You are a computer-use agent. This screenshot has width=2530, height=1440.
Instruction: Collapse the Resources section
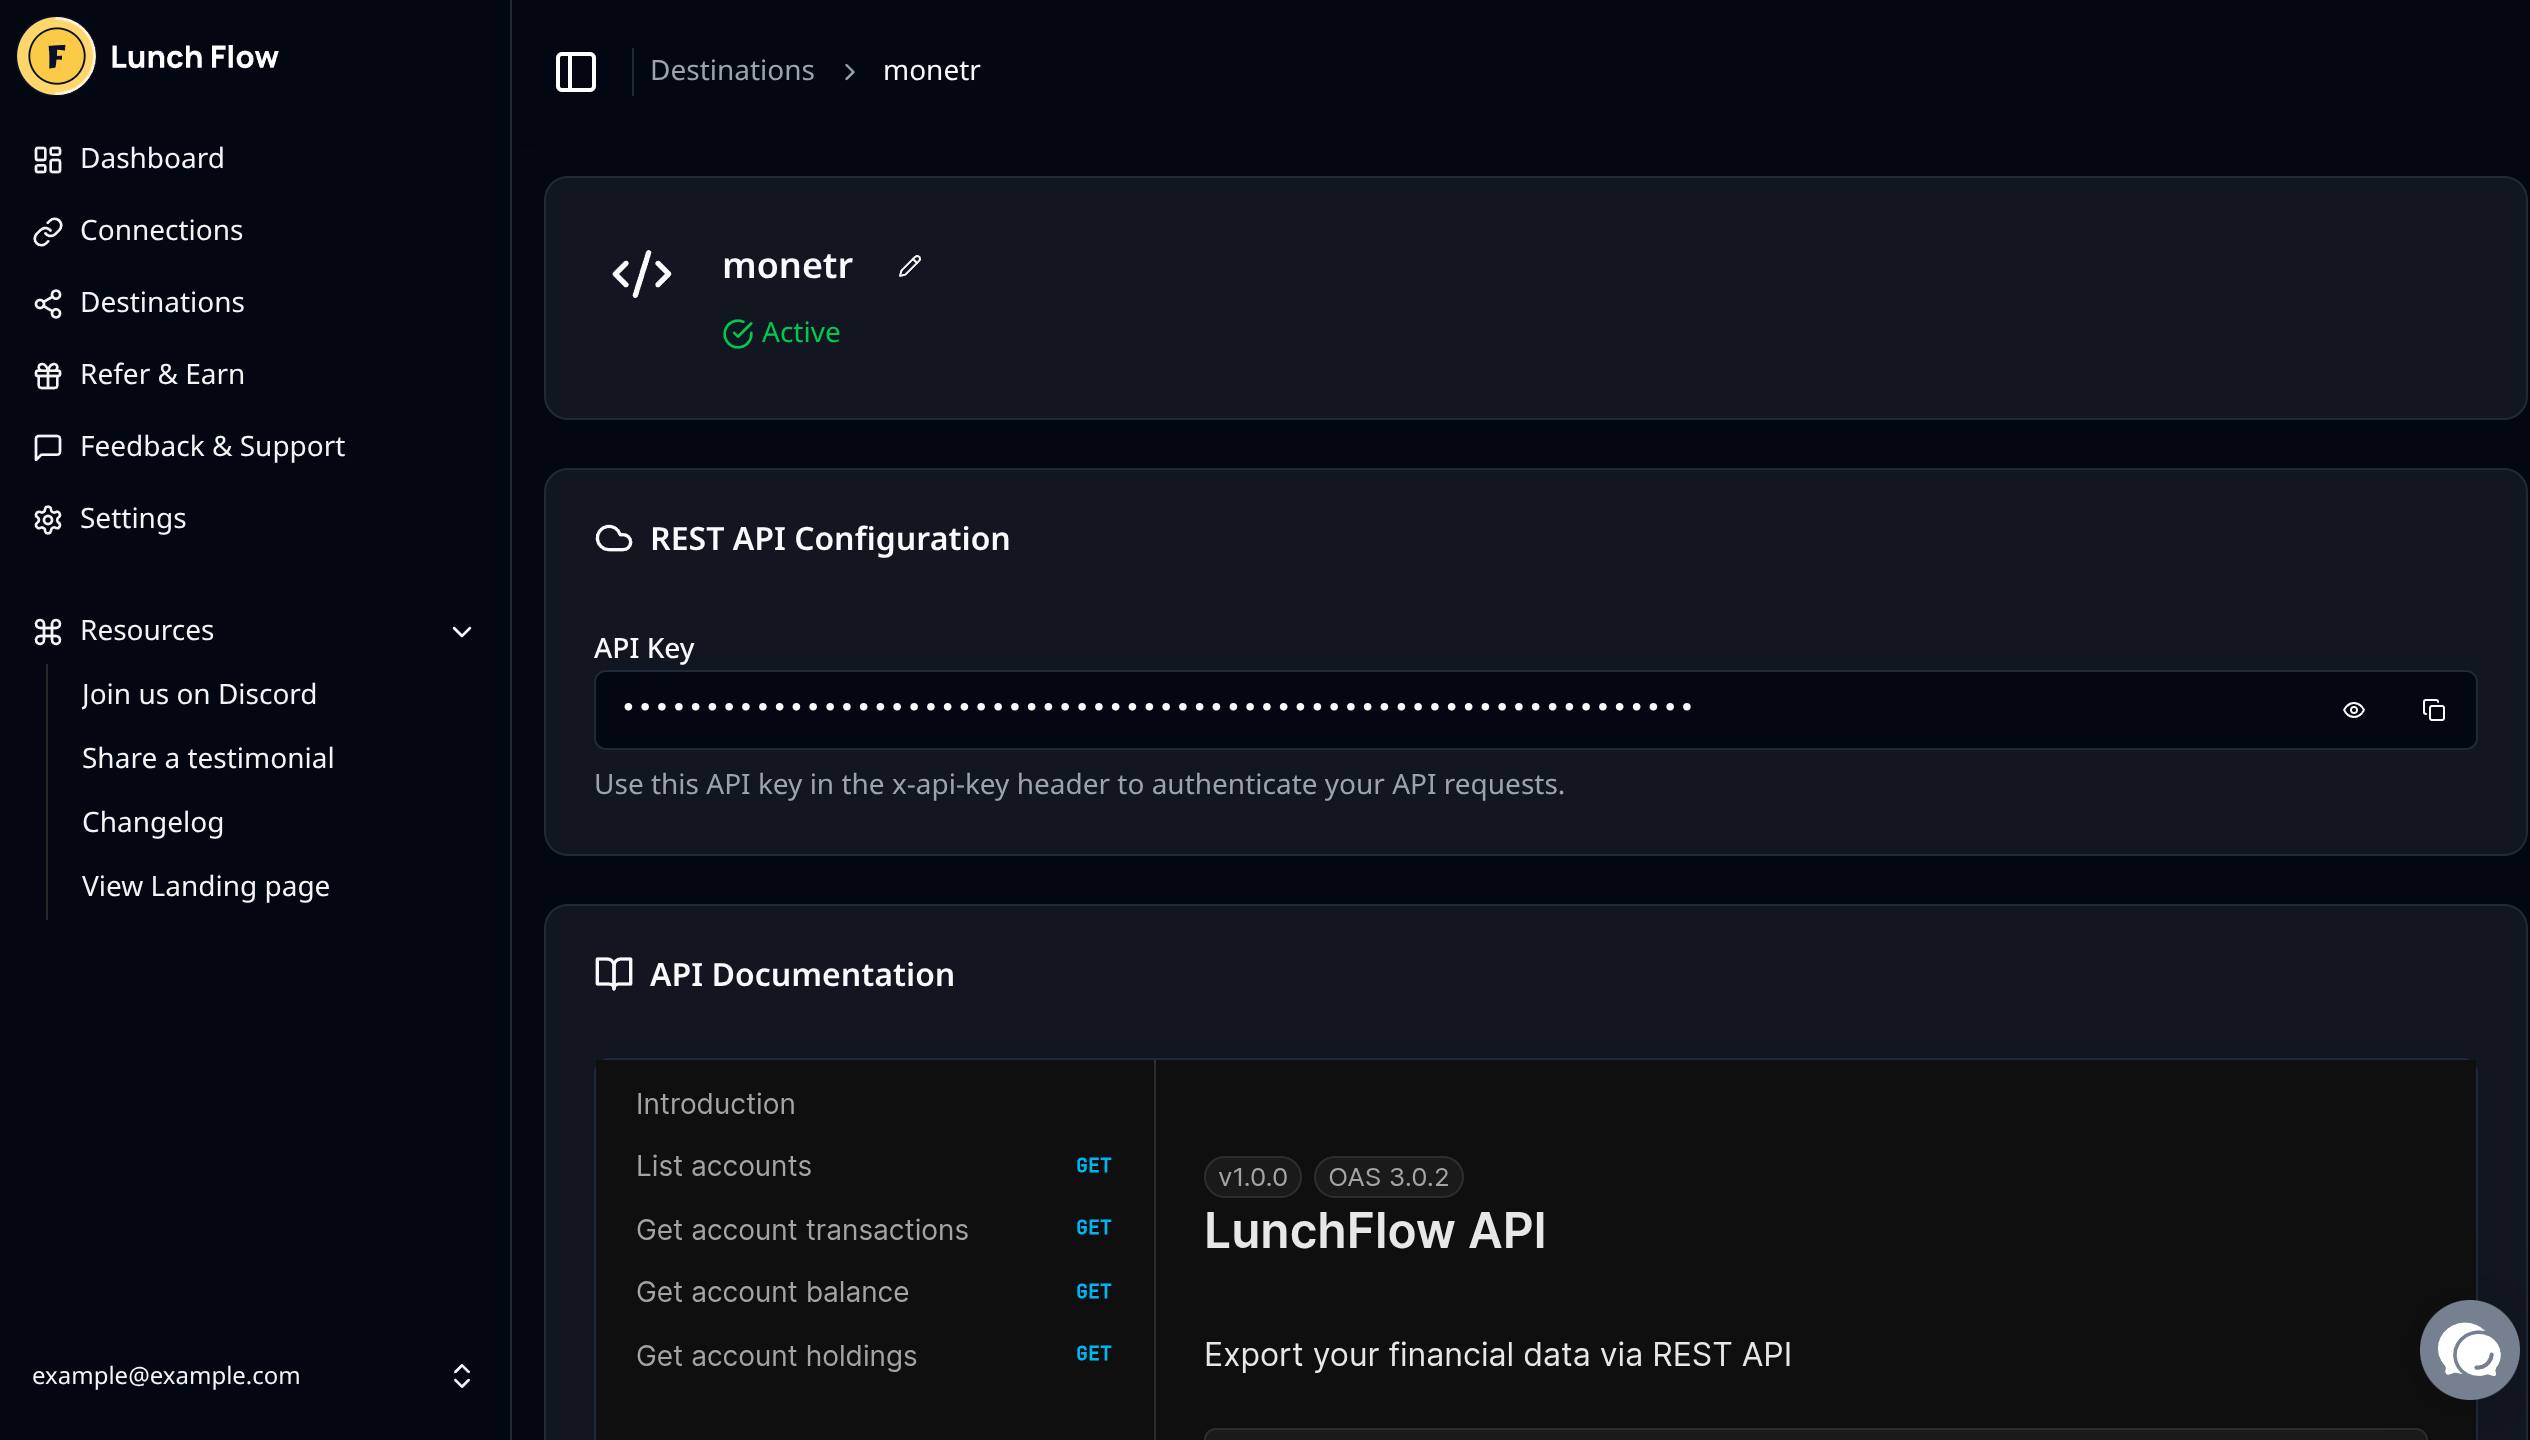pyautogui.click(x=461, y=631)
